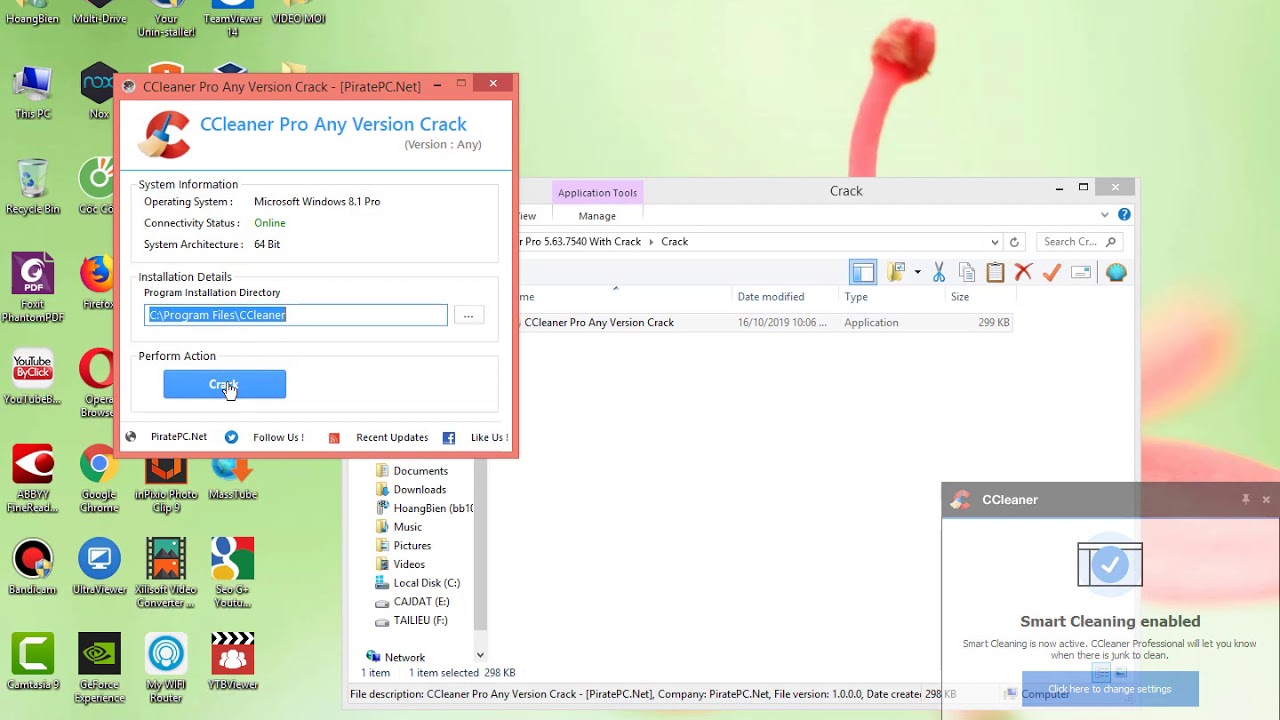Open the directory browse '...' button
The width and height of the screenshot is (1280, 720).
pyautogui.click(x=468, y=315)
